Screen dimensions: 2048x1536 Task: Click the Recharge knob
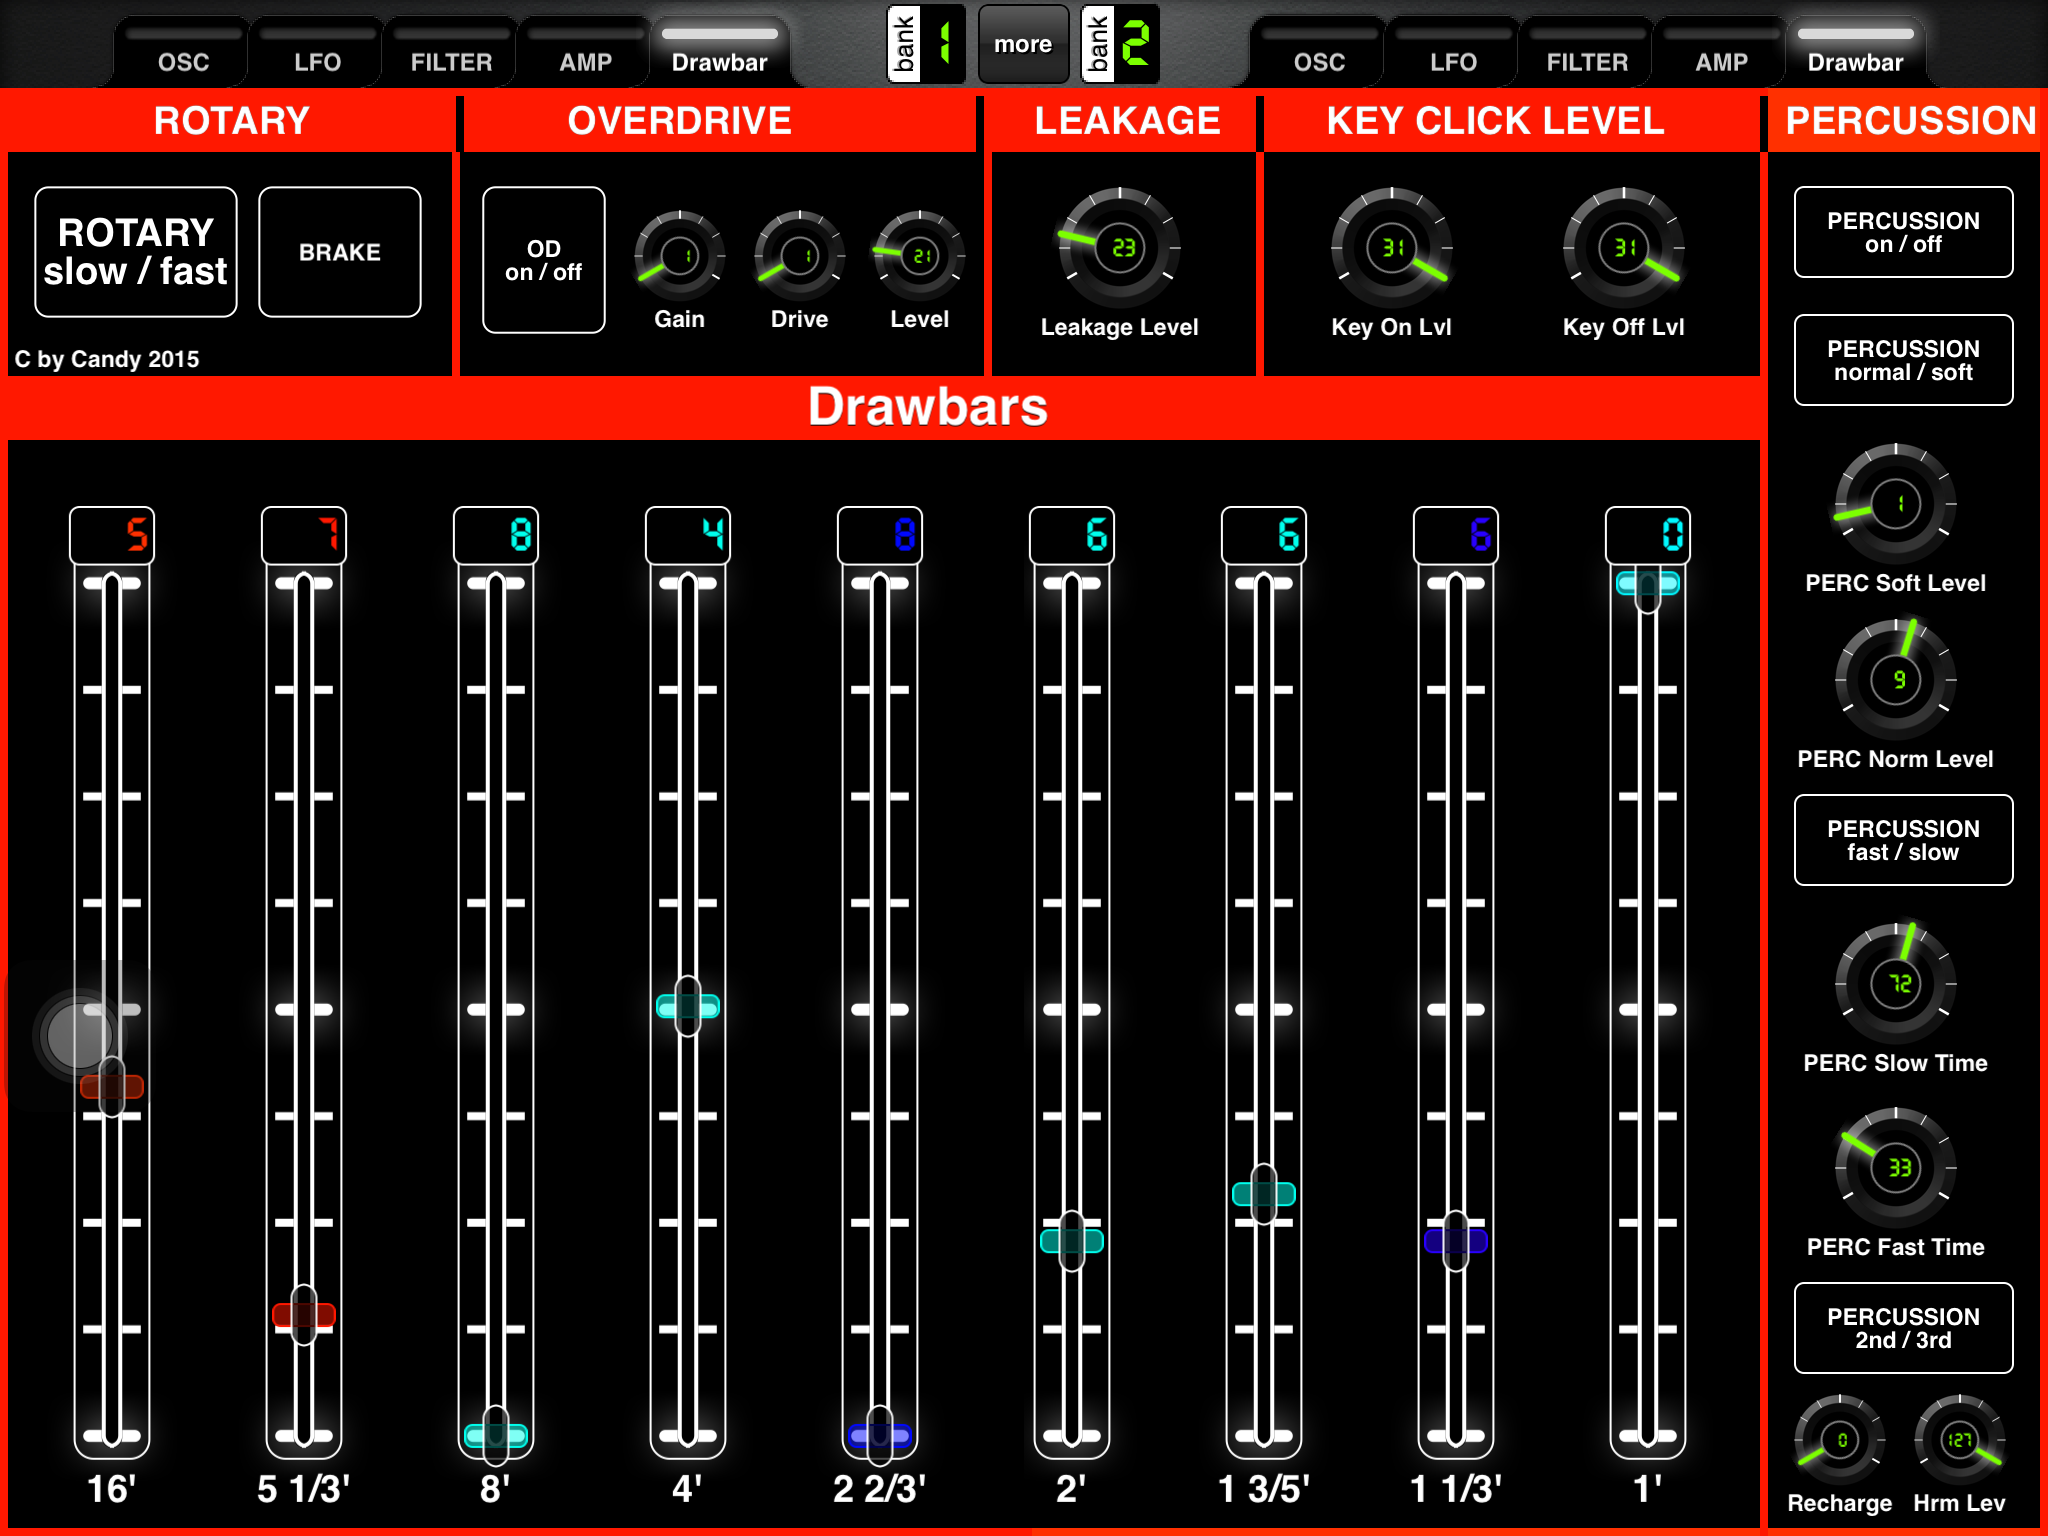tap(1839, 1440)
